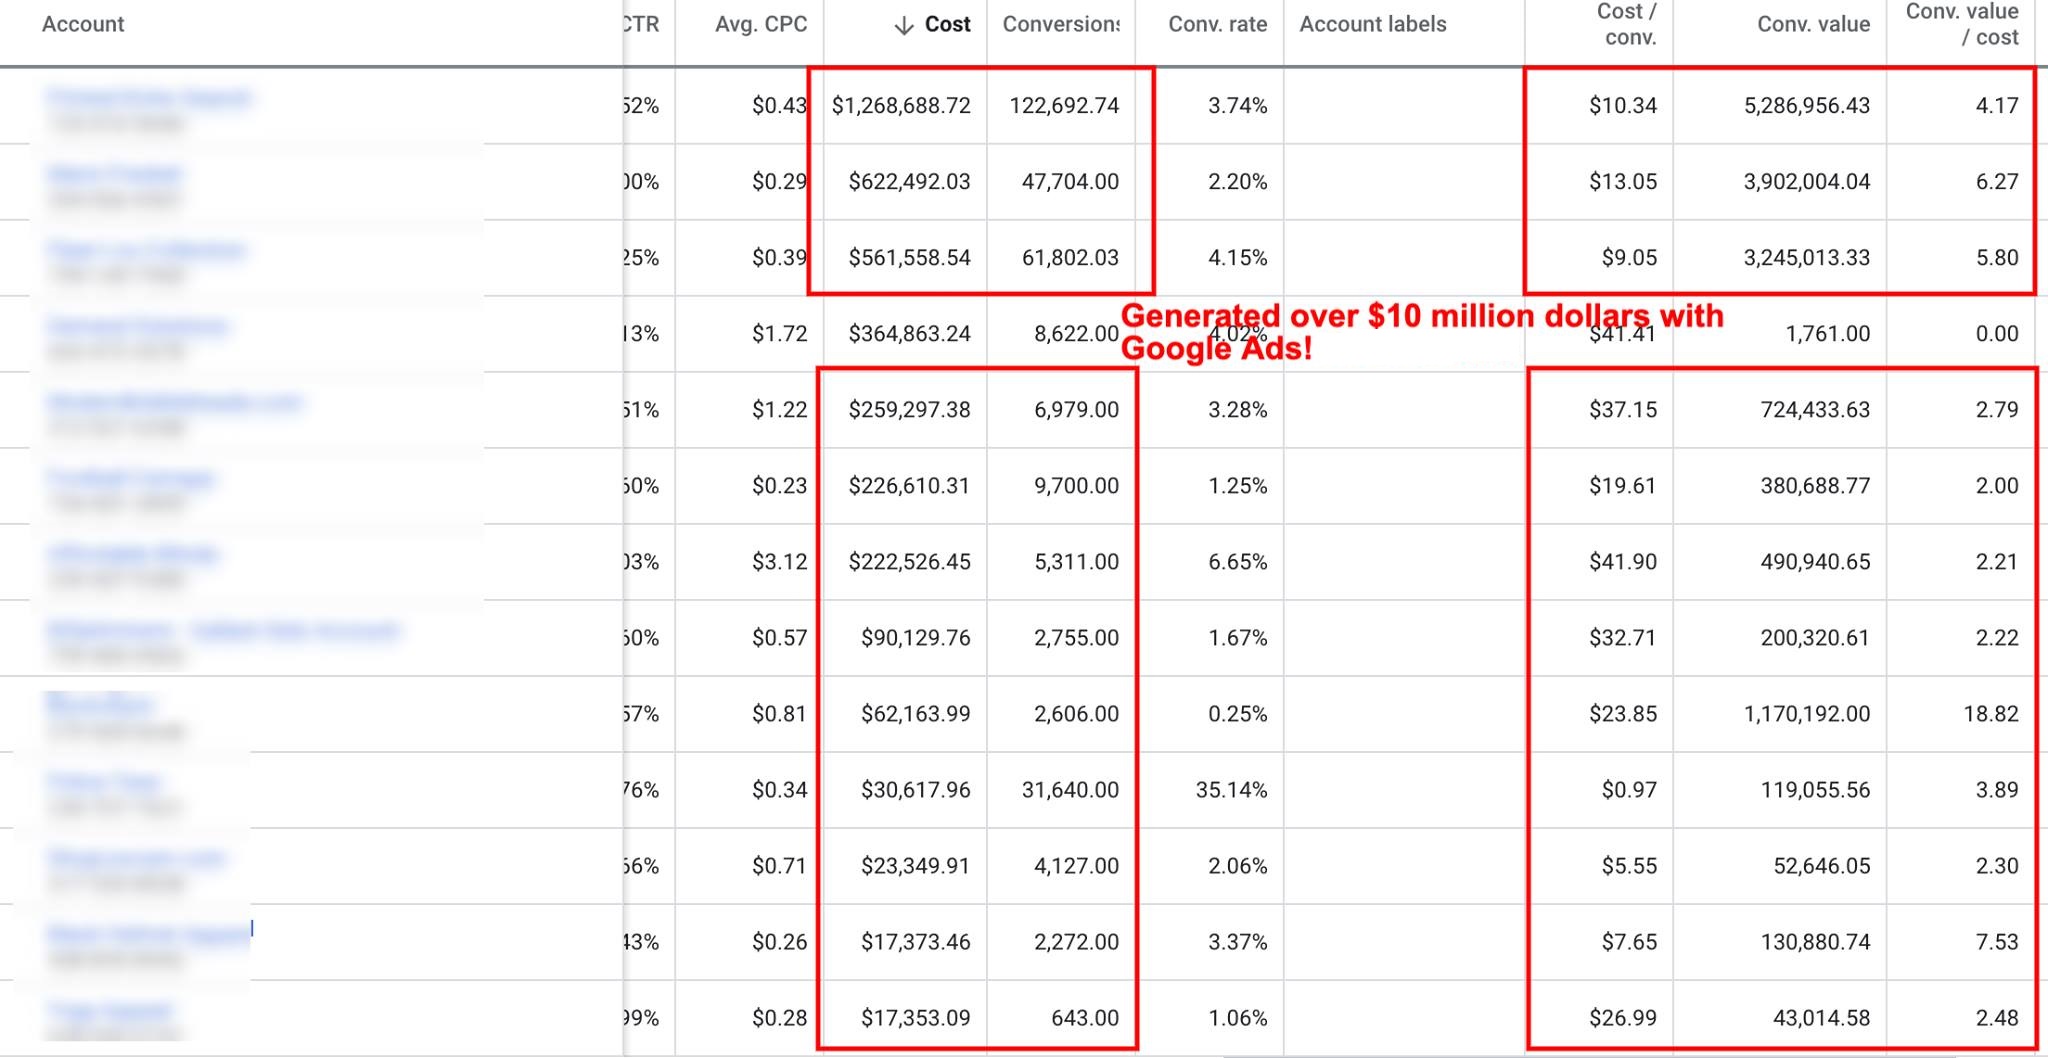2048x1058 pixels.
Task: Sort by the Conv. value column header
Action: (1813, 24)
